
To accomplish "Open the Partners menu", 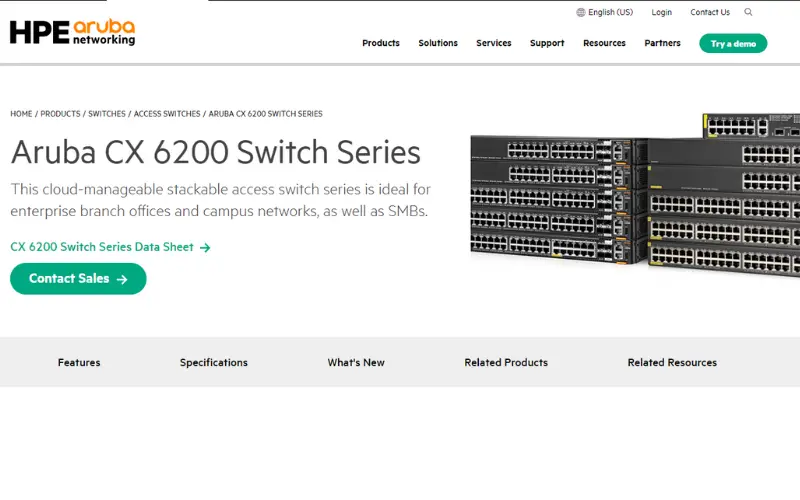I will pyautogui.click(x=662, y=43).
